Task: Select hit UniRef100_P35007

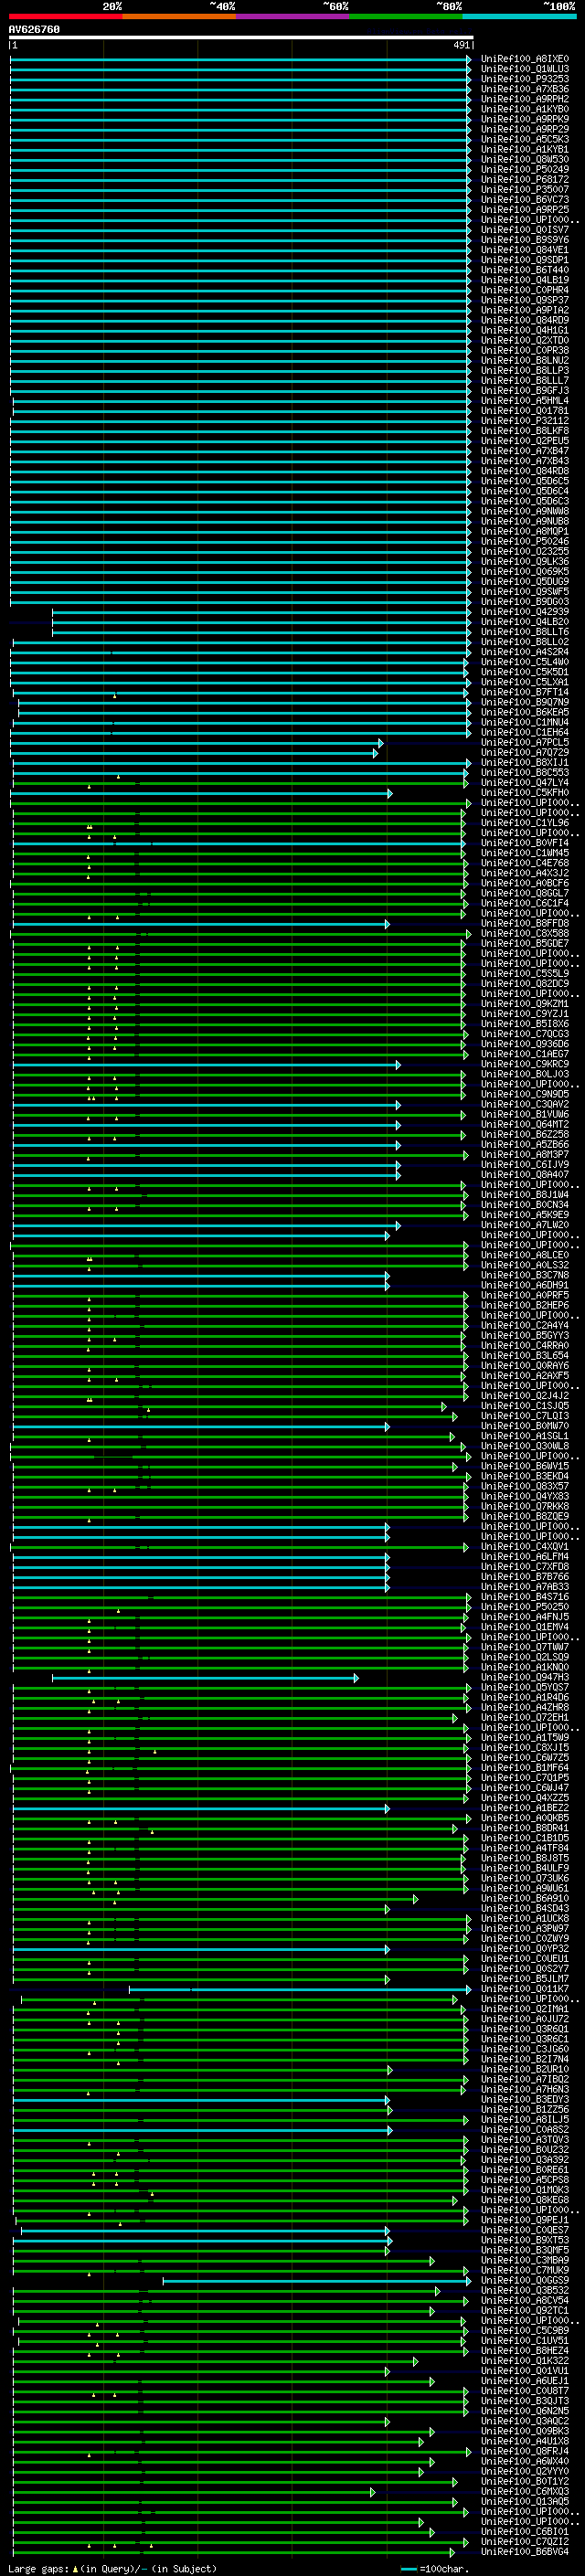Action: coord(524,190)
